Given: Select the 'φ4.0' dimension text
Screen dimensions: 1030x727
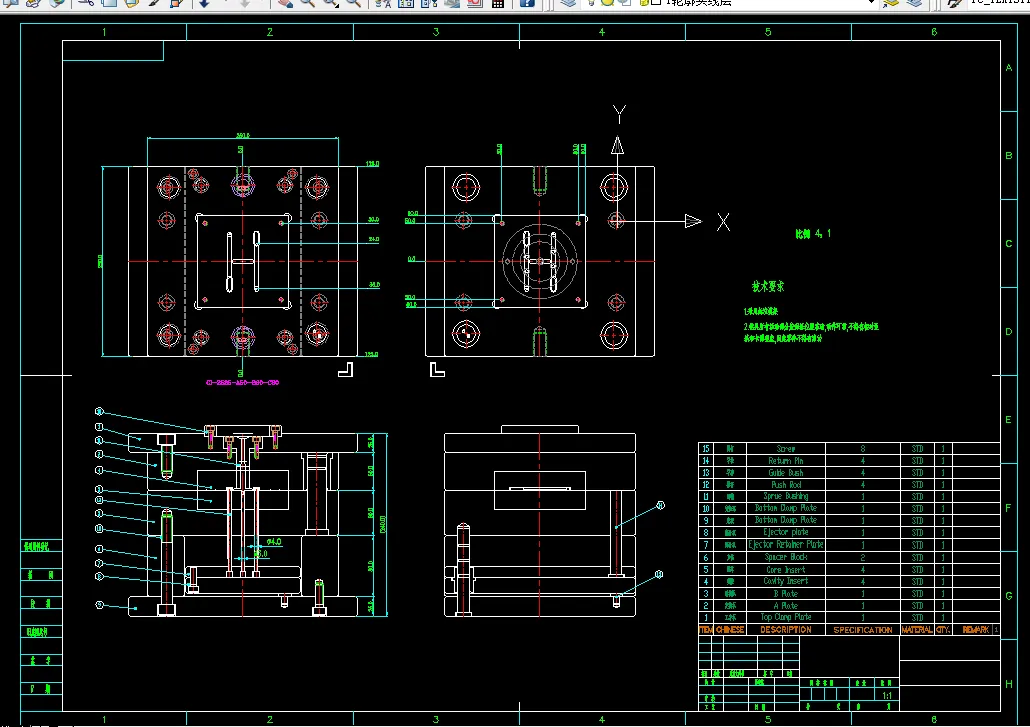Looking at the screenshot, I should tap(274, 542).
